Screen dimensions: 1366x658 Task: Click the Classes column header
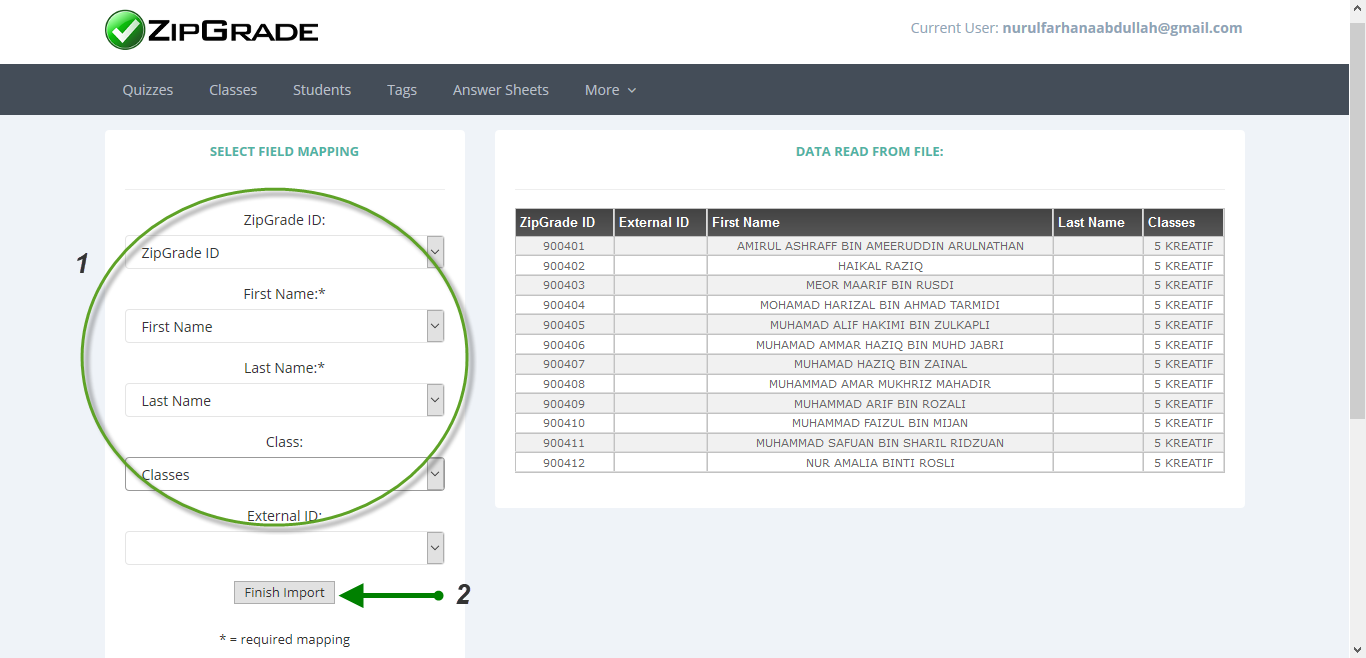(x=1184, y=223)
